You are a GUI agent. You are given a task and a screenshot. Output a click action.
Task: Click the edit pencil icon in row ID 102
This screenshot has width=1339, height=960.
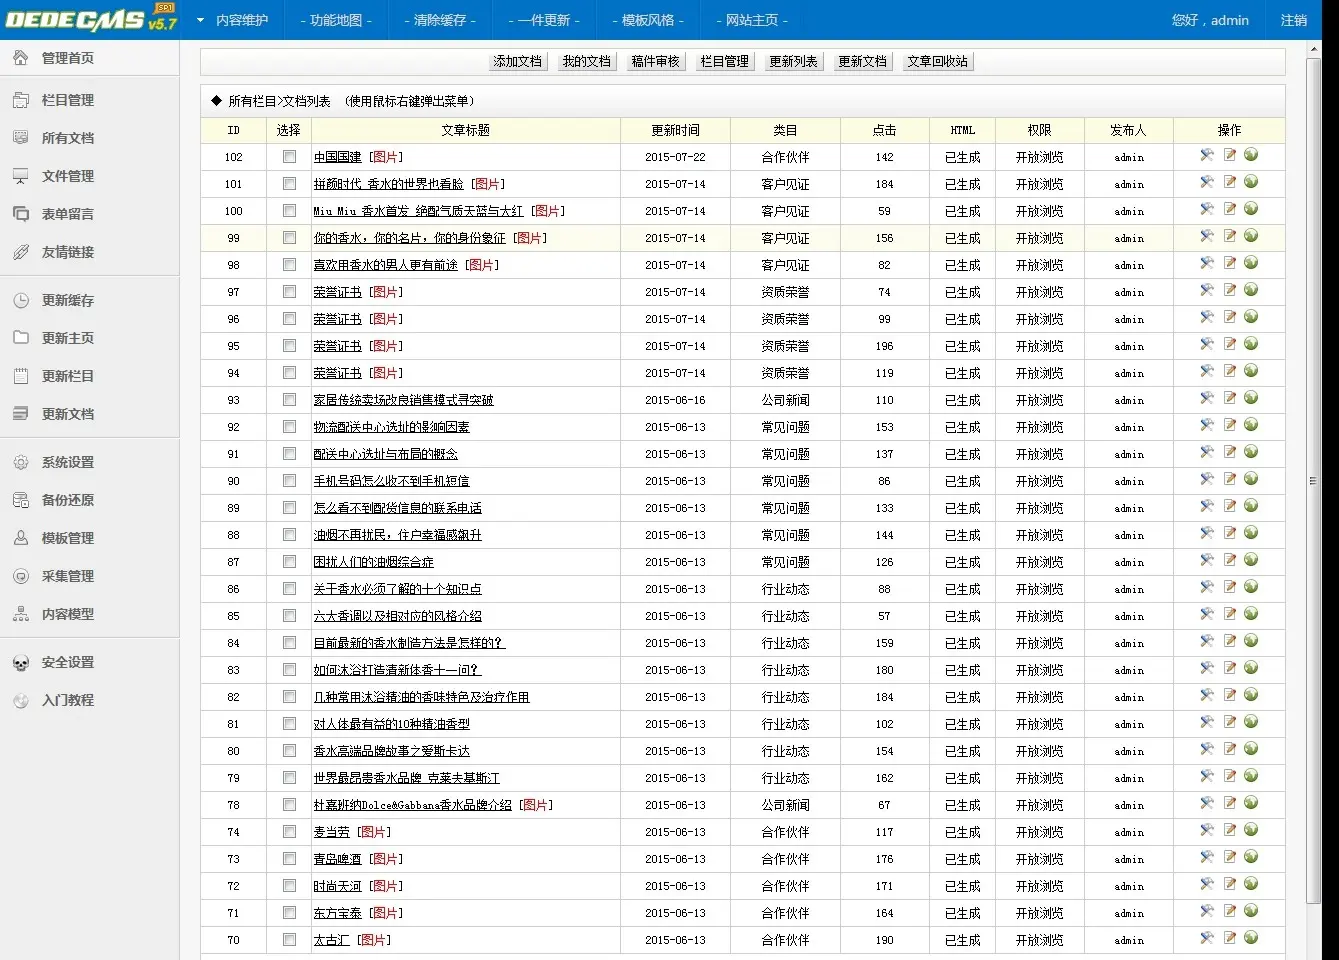(x=1230, y=155)
